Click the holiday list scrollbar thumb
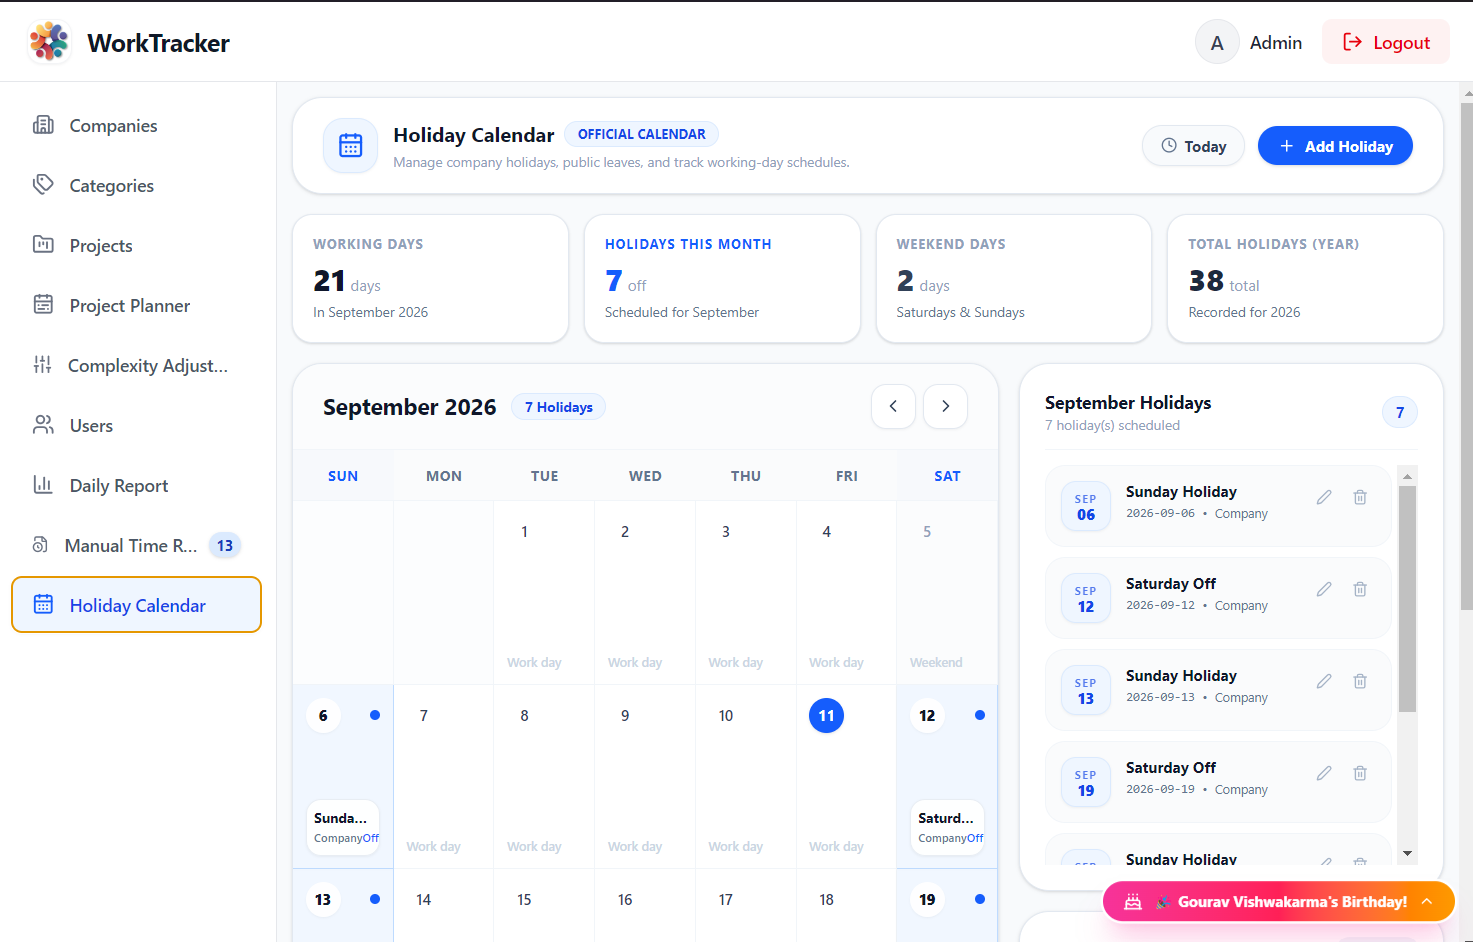Image resolution: width=1473 pixels, height=942 pixels. click(x=1407, y=598)
